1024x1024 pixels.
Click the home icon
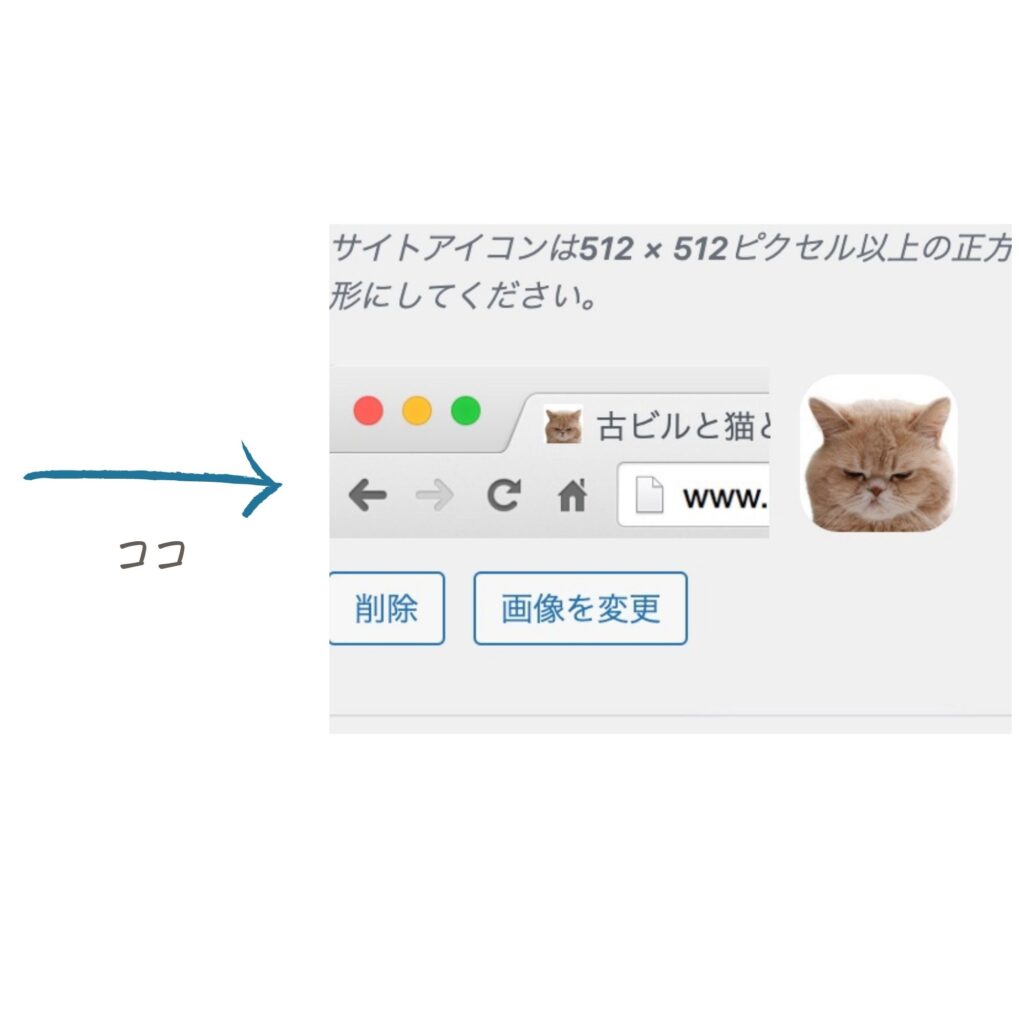click(573, 494)
